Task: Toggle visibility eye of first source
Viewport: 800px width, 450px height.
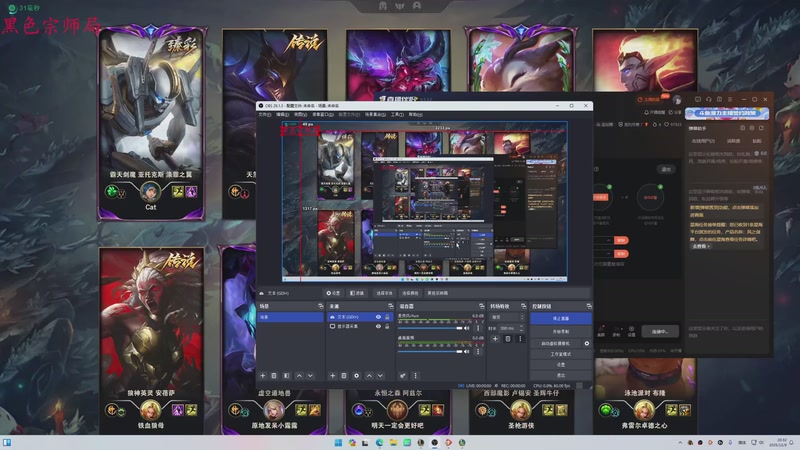Action: click(x=378, y=317)
